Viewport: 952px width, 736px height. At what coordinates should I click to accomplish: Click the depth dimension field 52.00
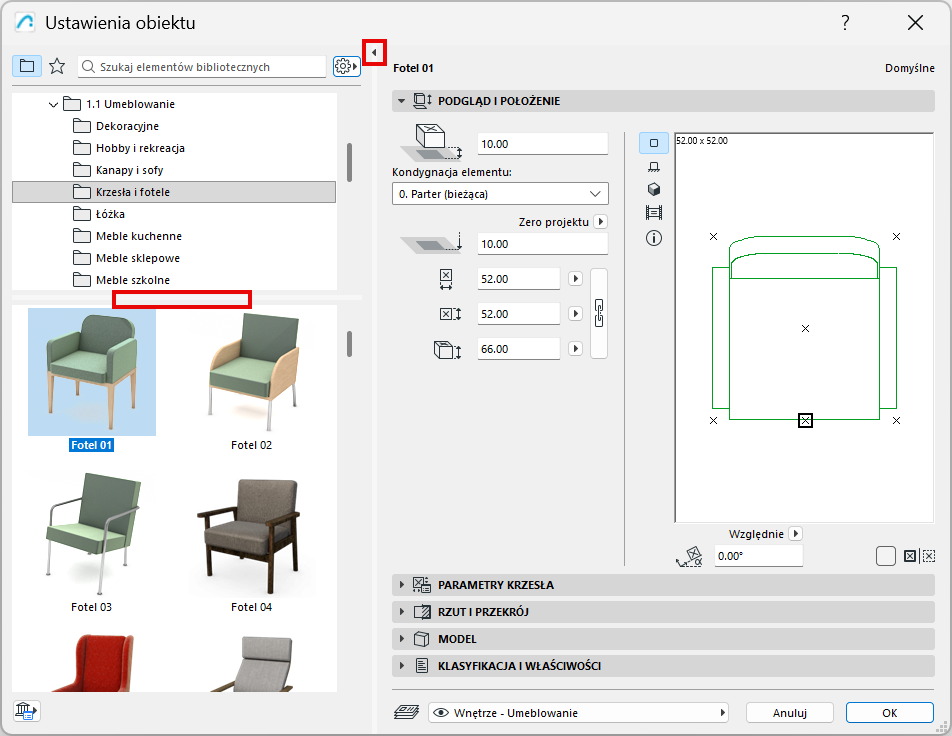click(x=518, y=314)
